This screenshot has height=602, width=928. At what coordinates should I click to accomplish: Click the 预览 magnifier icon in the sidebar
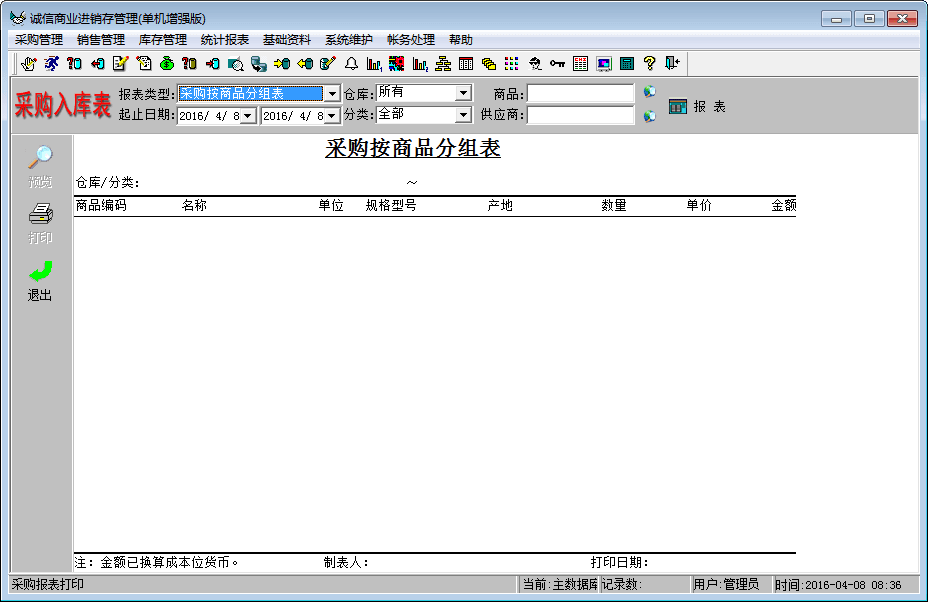[40, 158]
